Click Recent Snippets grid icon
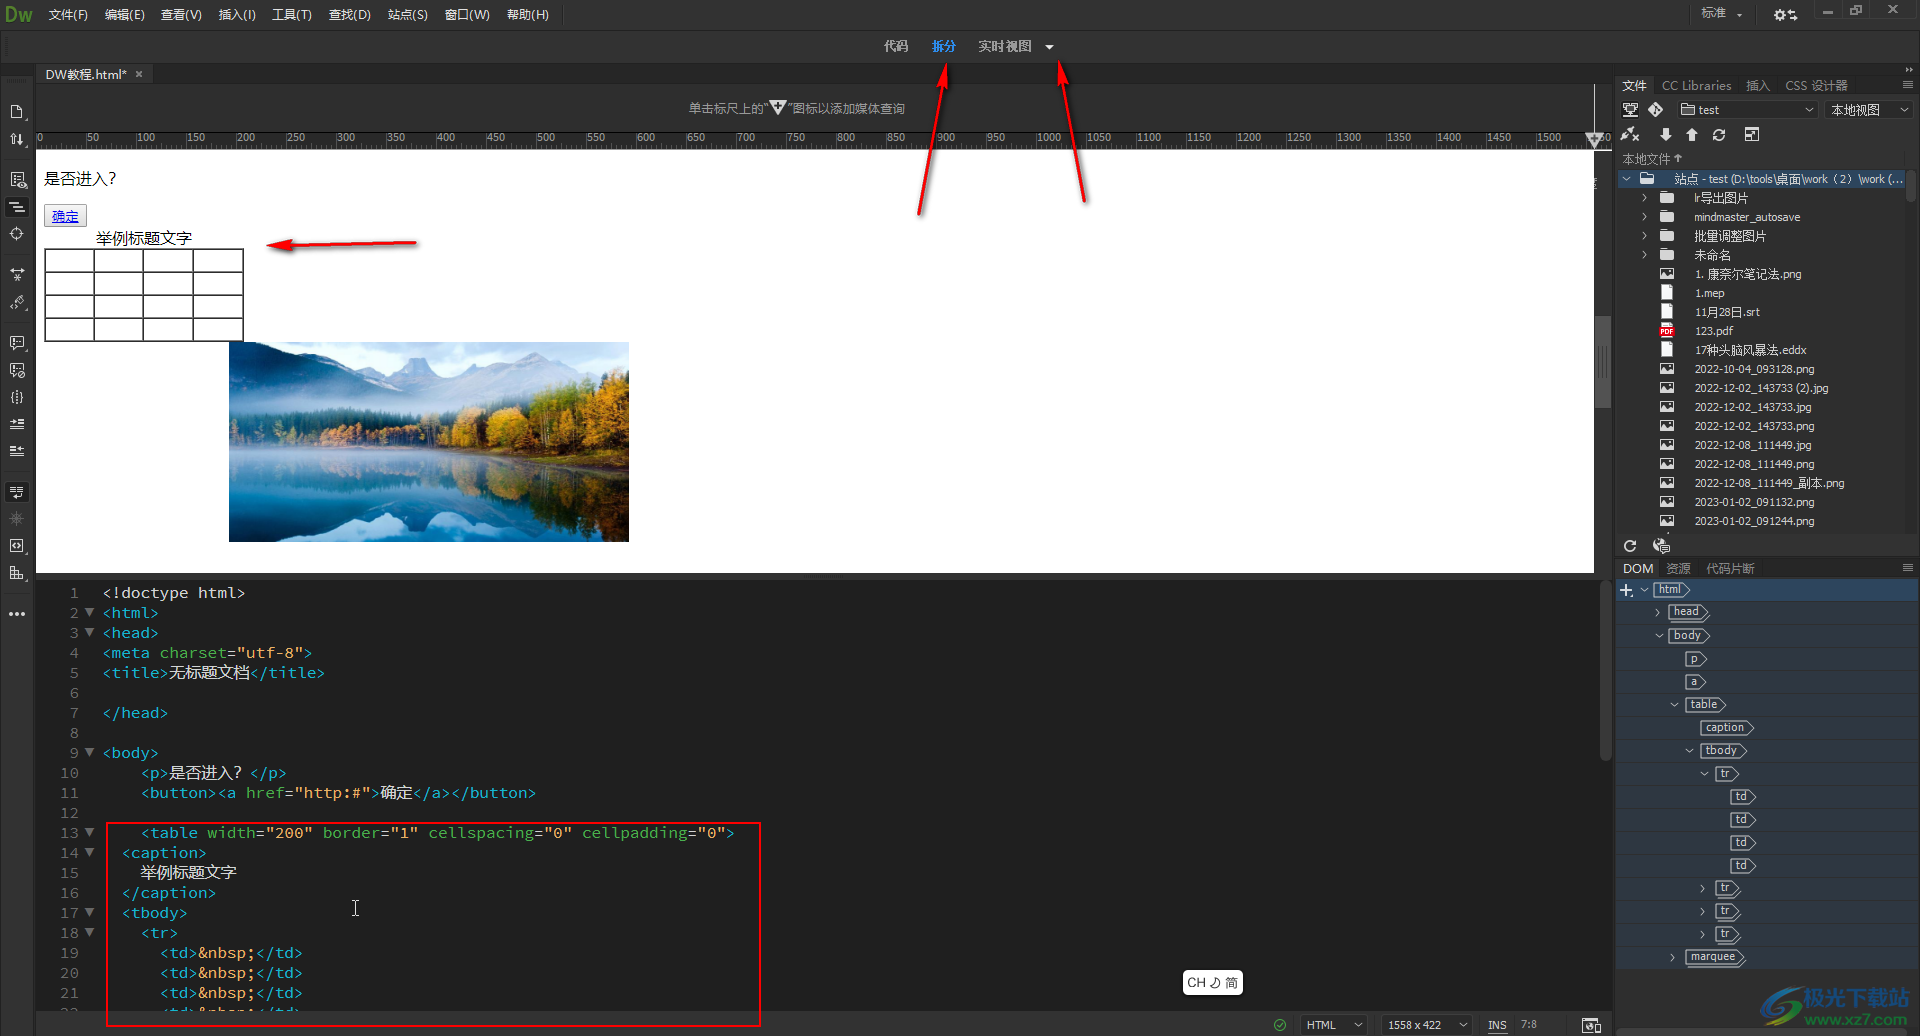Viewport: 1920px width, 1036px height. 17,573
